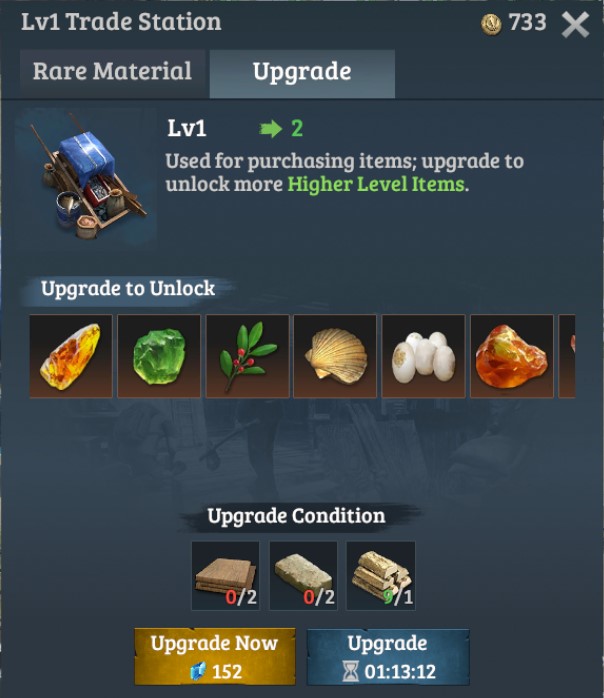Viewport: 604px width, 698px height.
Task: Start the timed Upgrade button
Action: click(388, 657)
